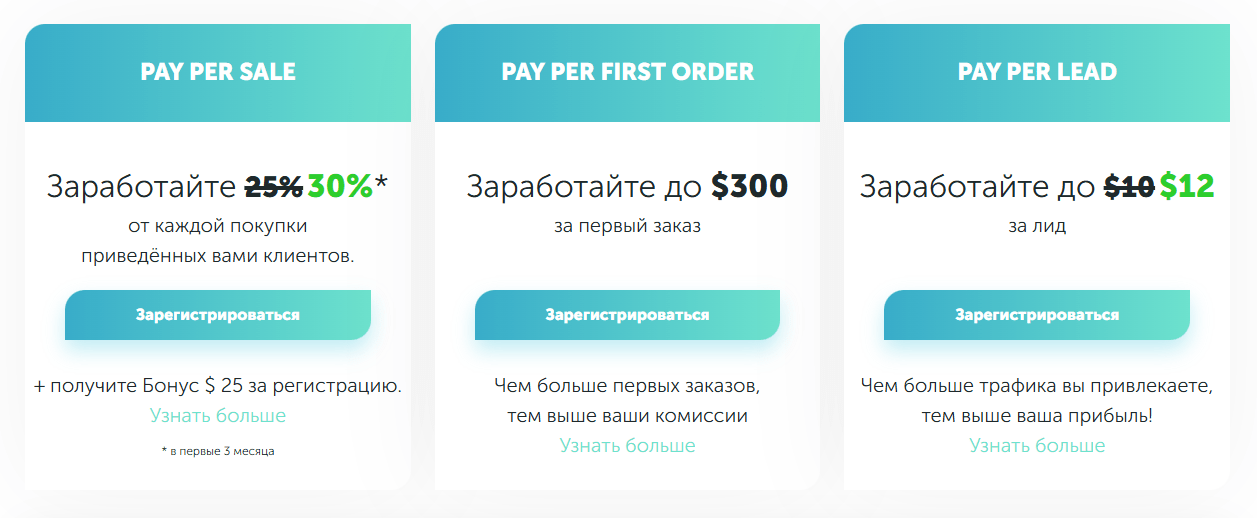Follow Узнать больше link under Pay Per Lead
The height and width of the screenshot is (518, 1257).
[x=1037, y=445]
